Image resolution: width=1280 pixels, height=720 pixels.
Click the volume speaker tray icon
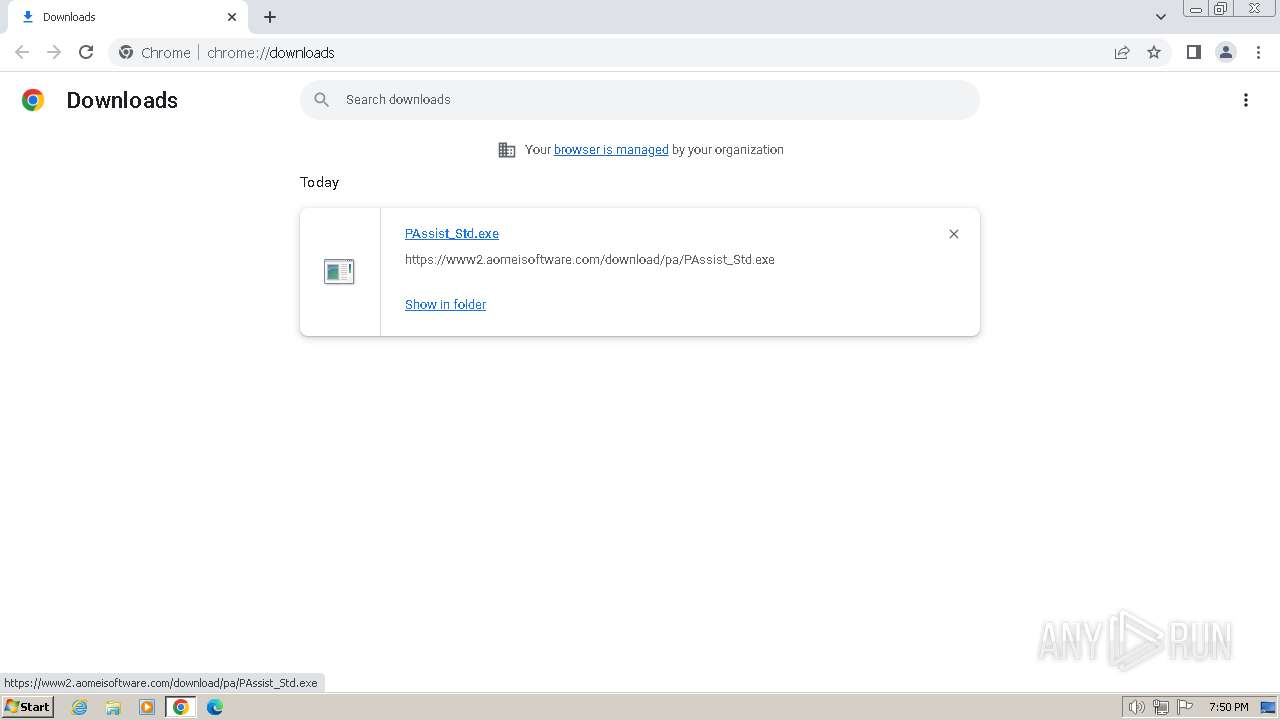click(1136, 707)
